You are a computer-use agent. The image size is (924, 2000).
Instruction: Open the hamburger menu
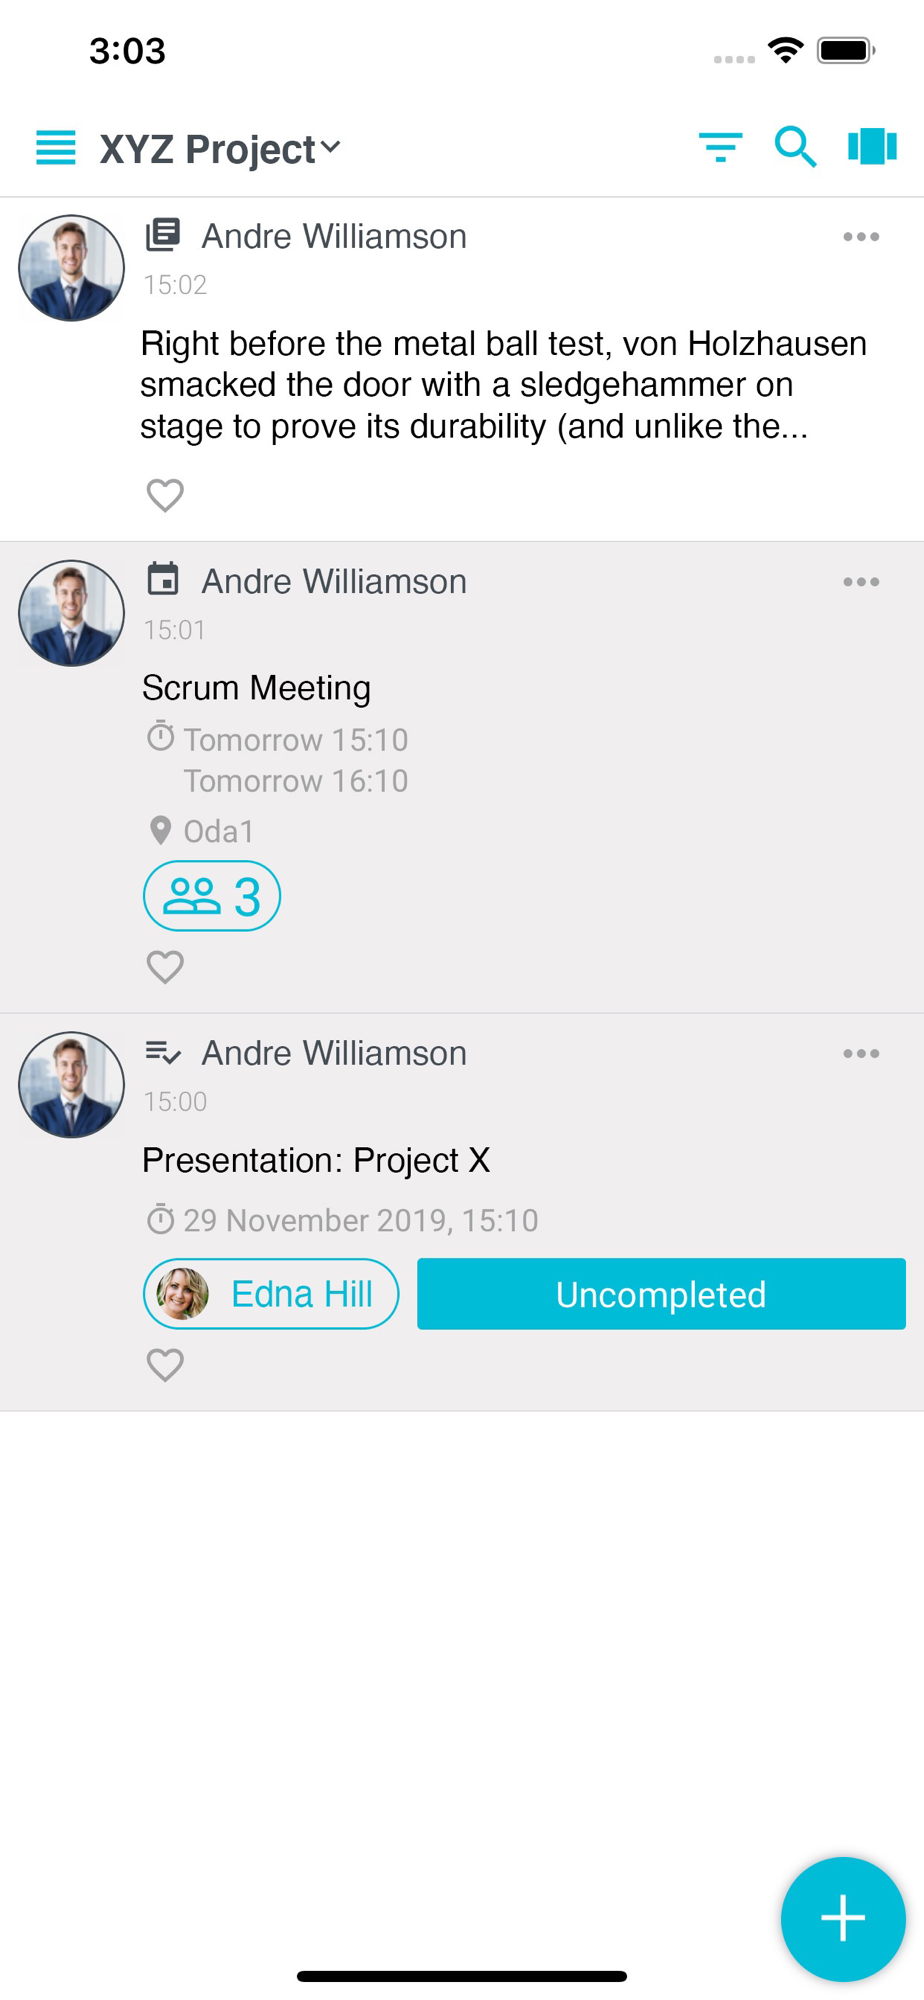click(56, 148)
